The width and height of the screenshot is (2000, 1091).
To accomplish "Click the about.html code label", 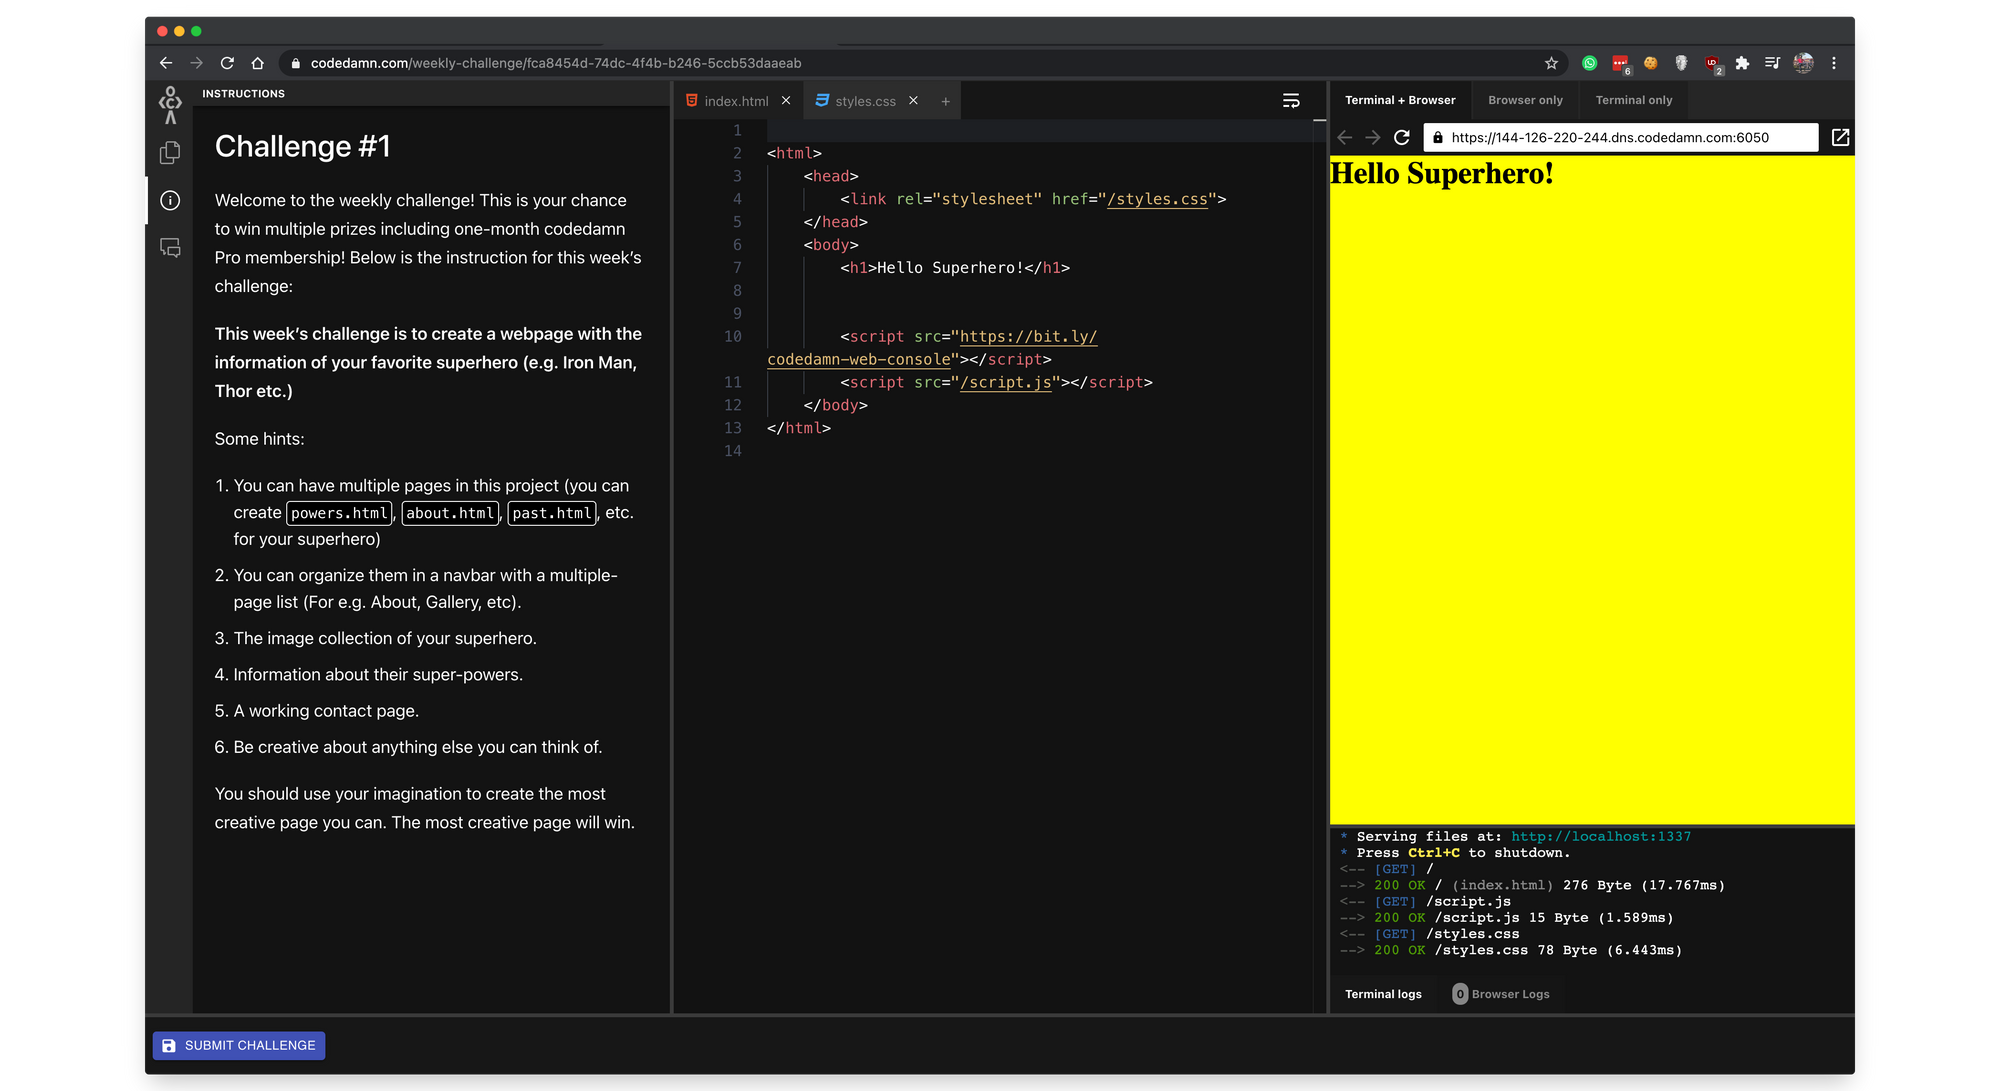I will [x=450, y=513].
